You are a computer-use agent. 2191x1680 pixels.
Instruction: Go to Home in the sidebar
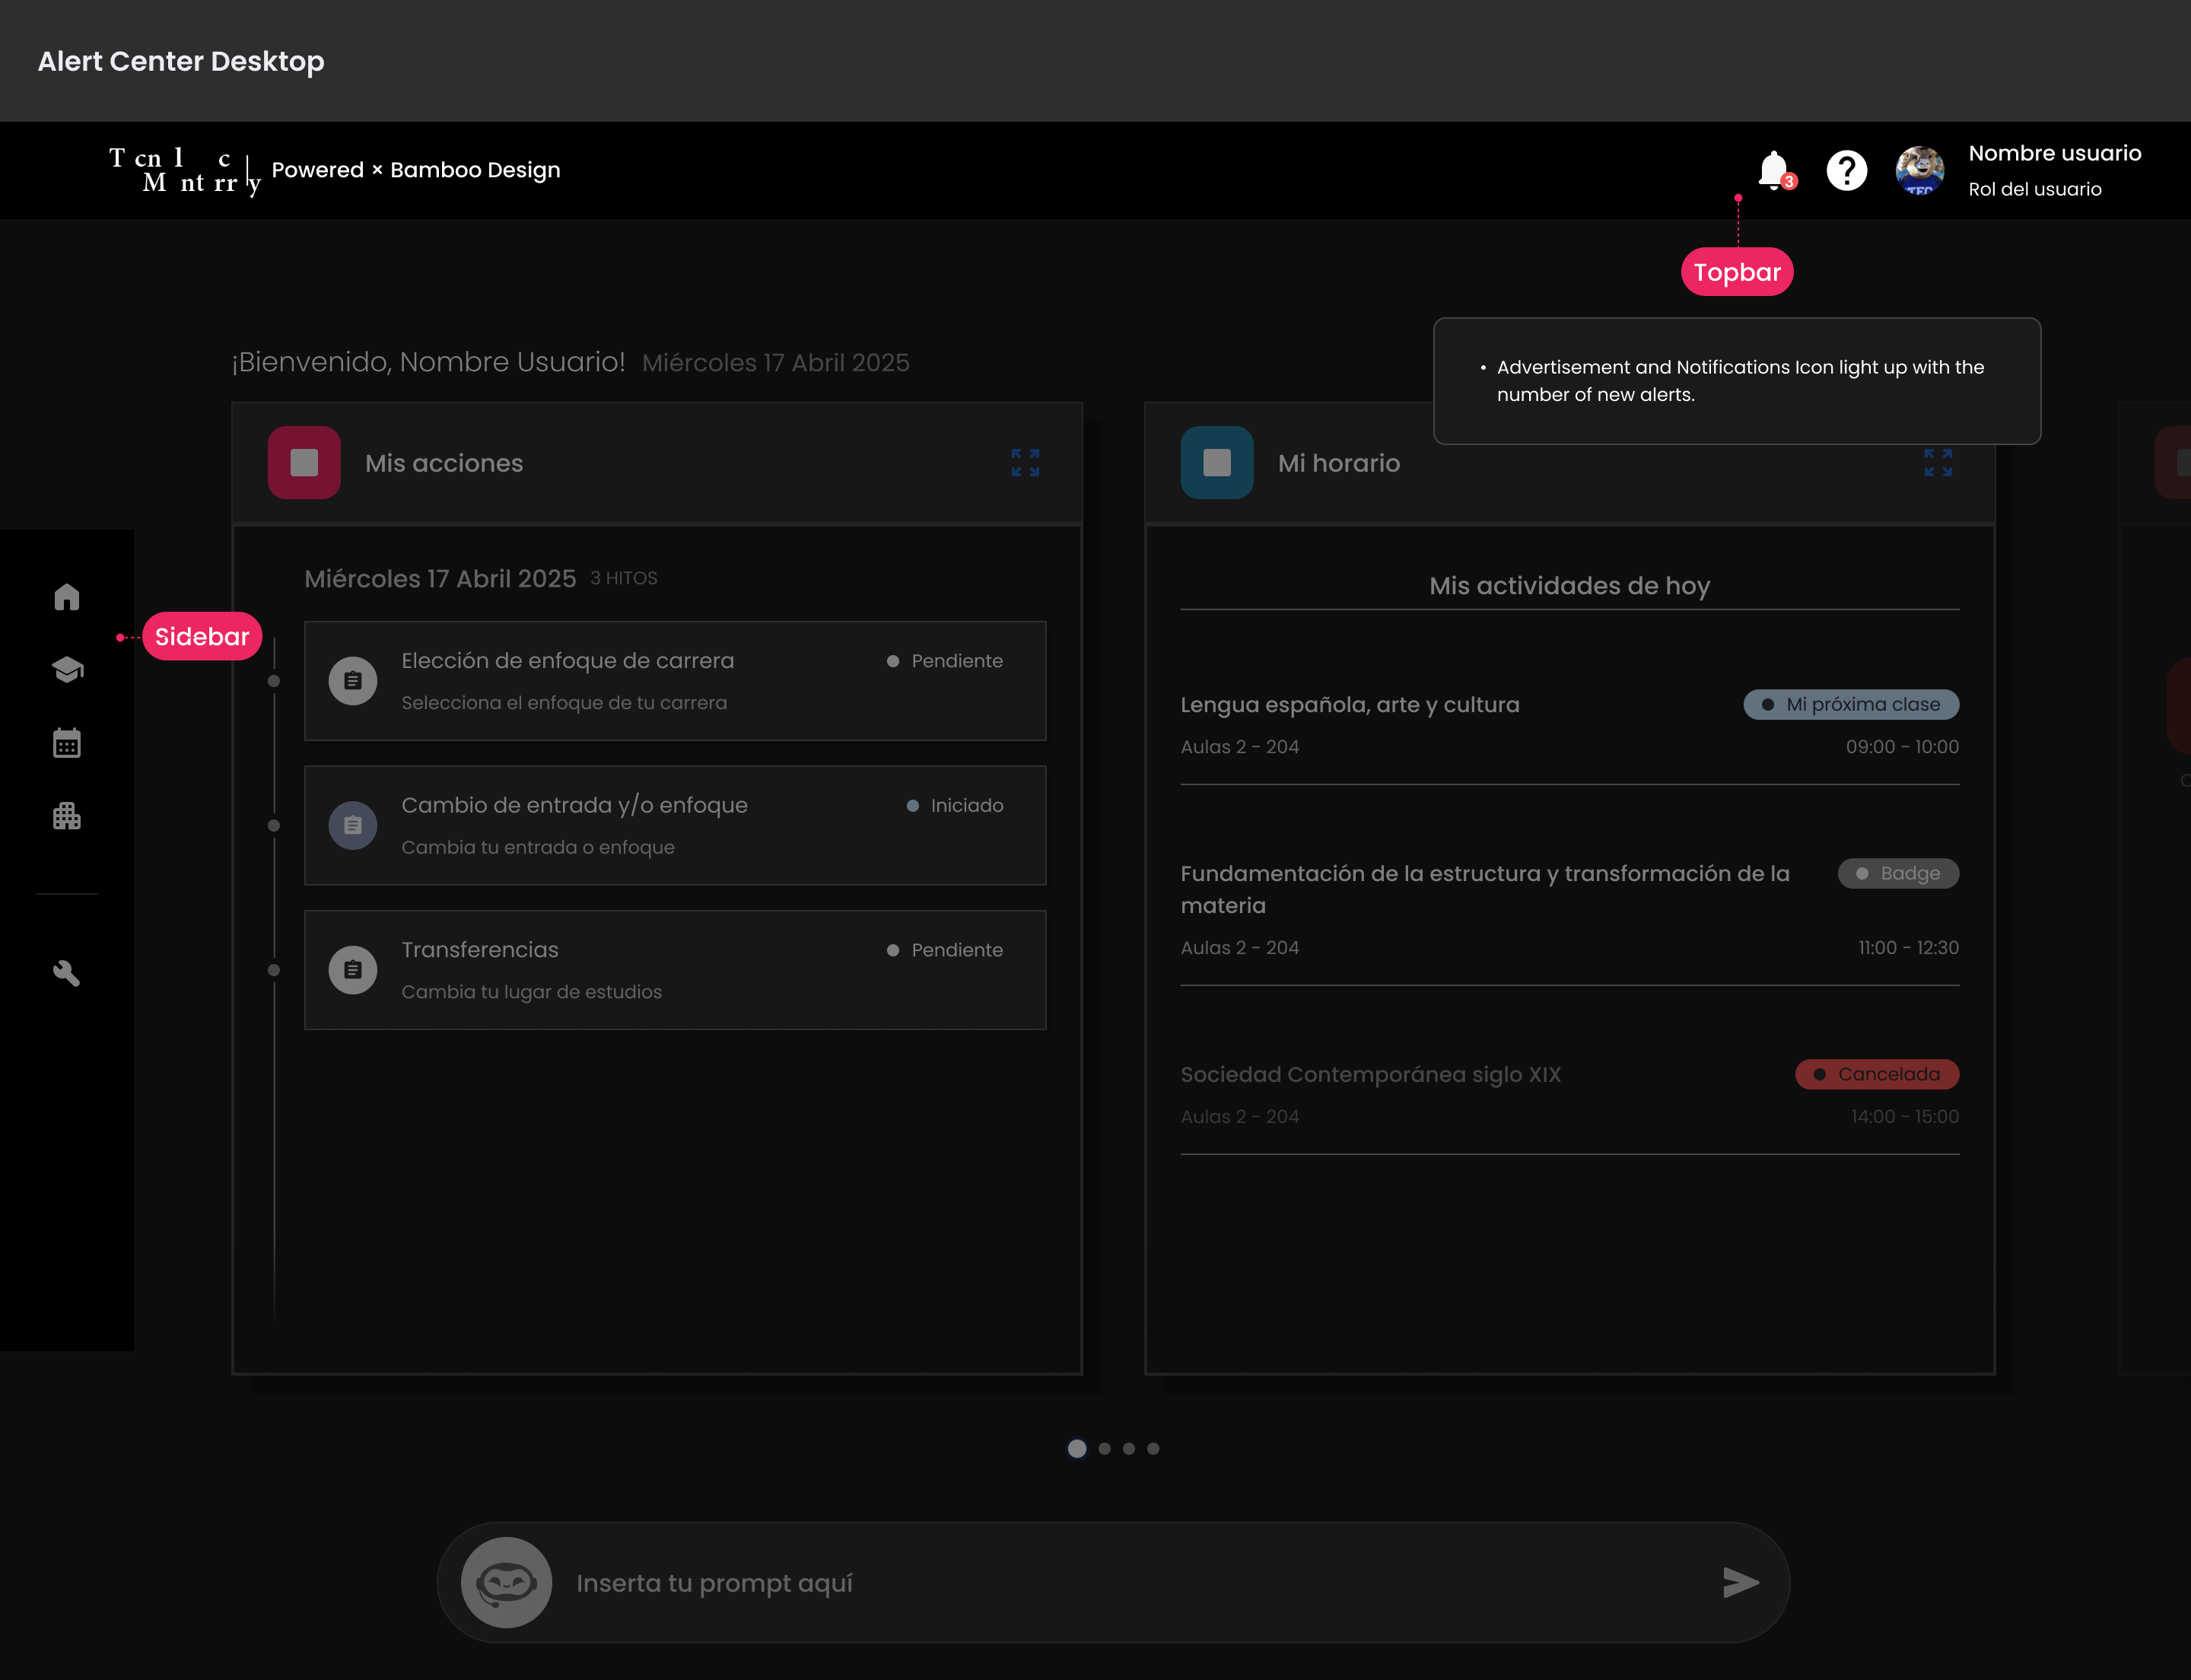tap(67, 597)
